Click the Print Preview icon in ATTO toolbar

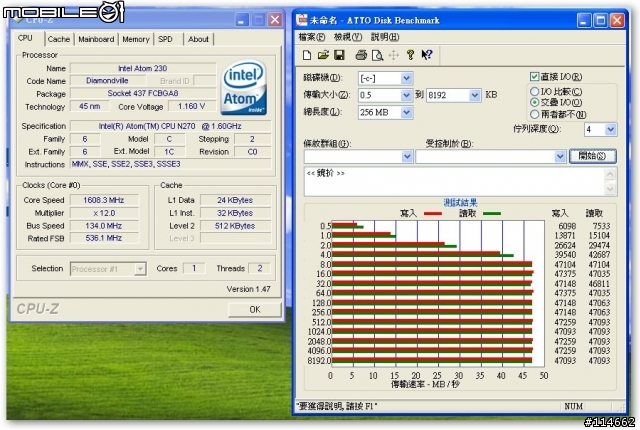pos(377,55)
